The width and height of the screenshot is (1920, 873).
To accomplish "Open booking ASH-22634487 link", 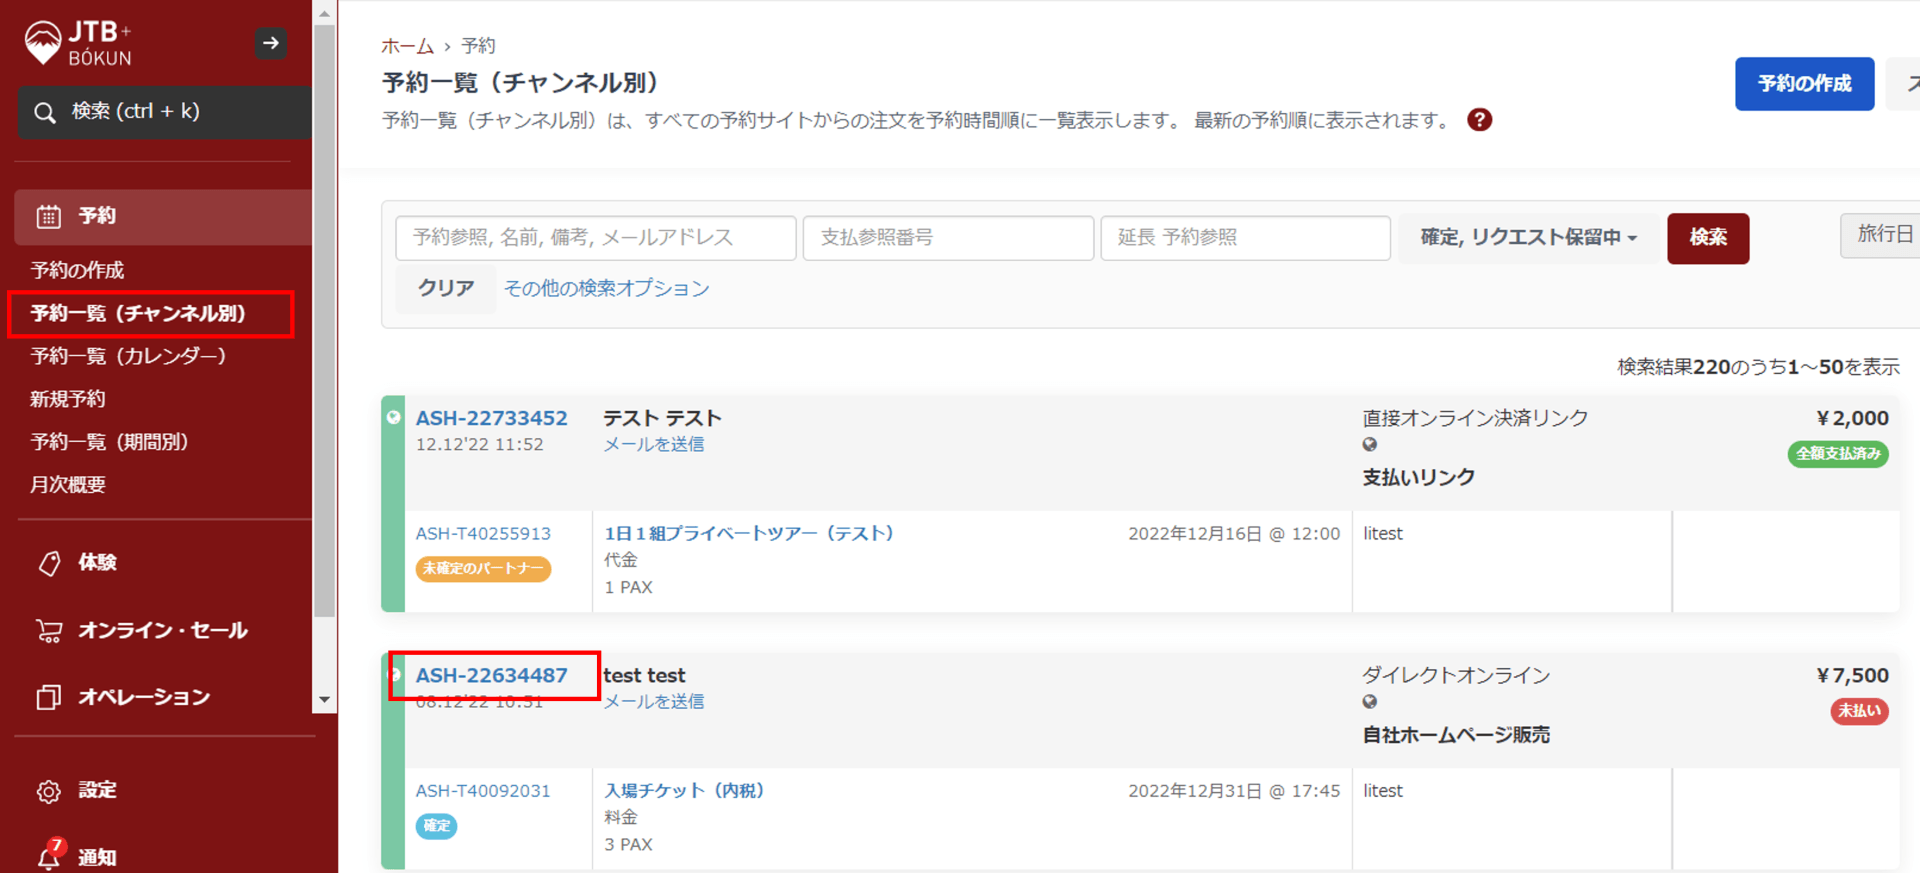I will click(x=491, y=675).
